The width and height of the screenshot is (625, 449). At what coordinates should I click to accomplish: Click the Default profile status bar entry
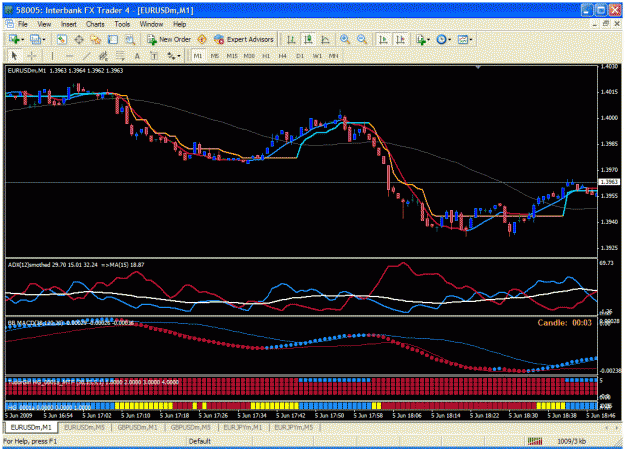pyautogui.click(x=200, y=441)
